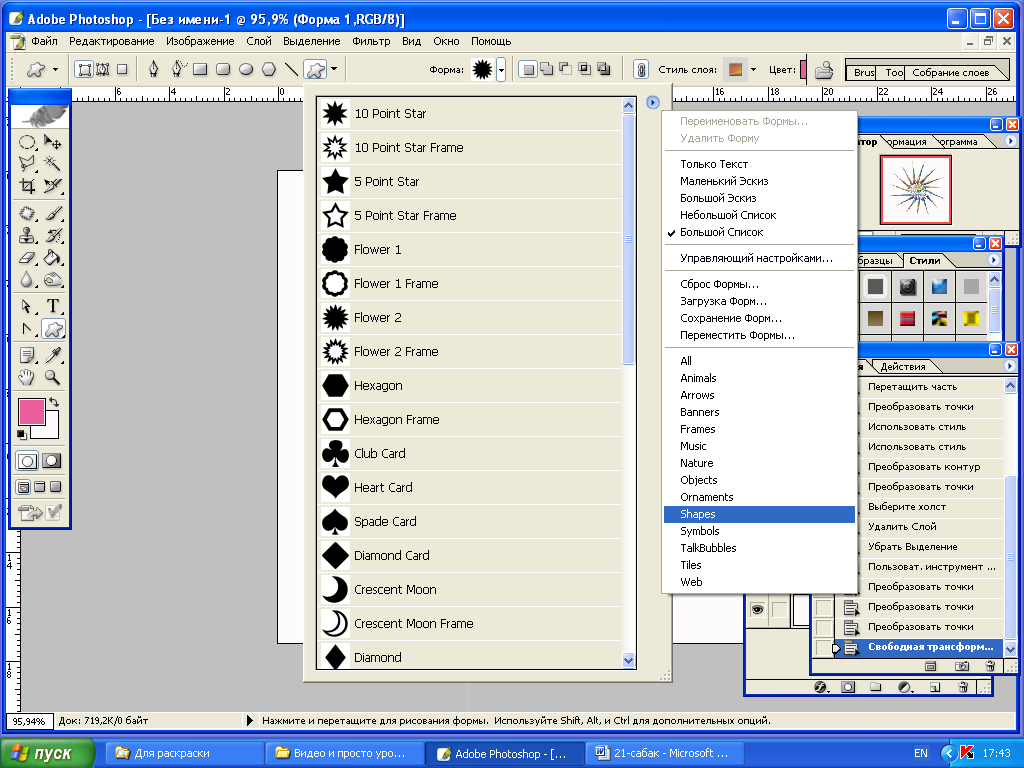Select the Crop tool
Screen dimensions: 1024x768
[27, 186]
